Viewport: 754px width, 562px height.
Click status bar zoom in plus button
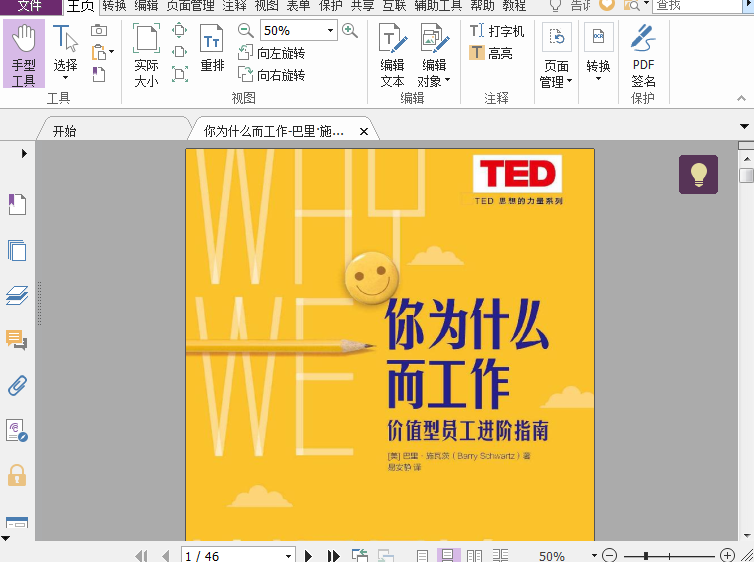pos(727,555)
